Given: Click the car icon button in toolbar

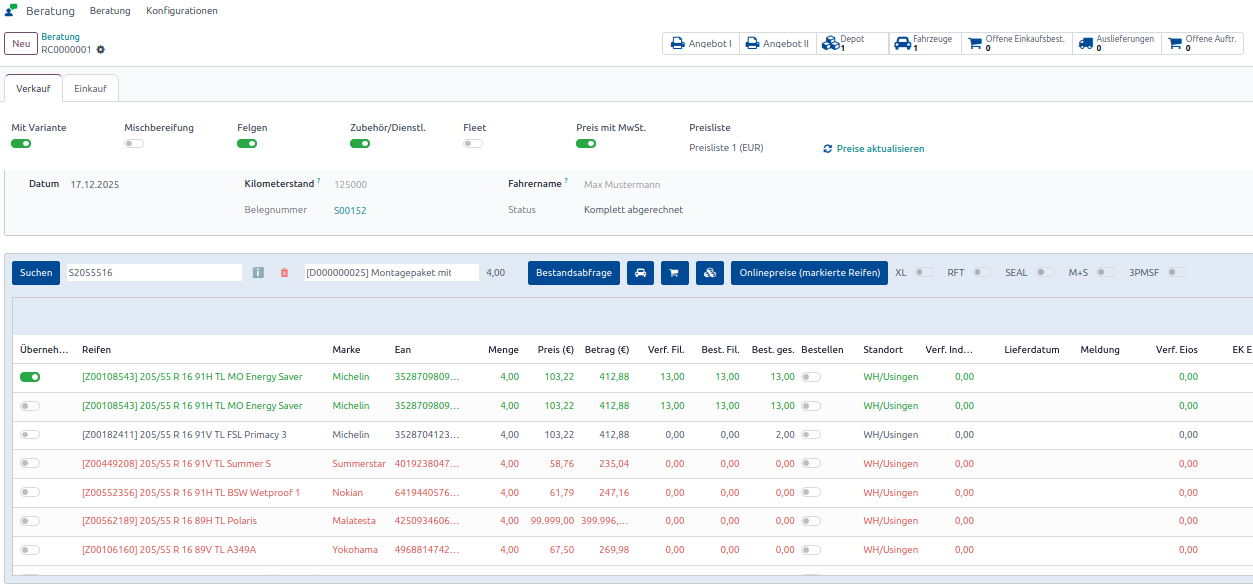Looking at the screenshot, I should click(640, 273).
